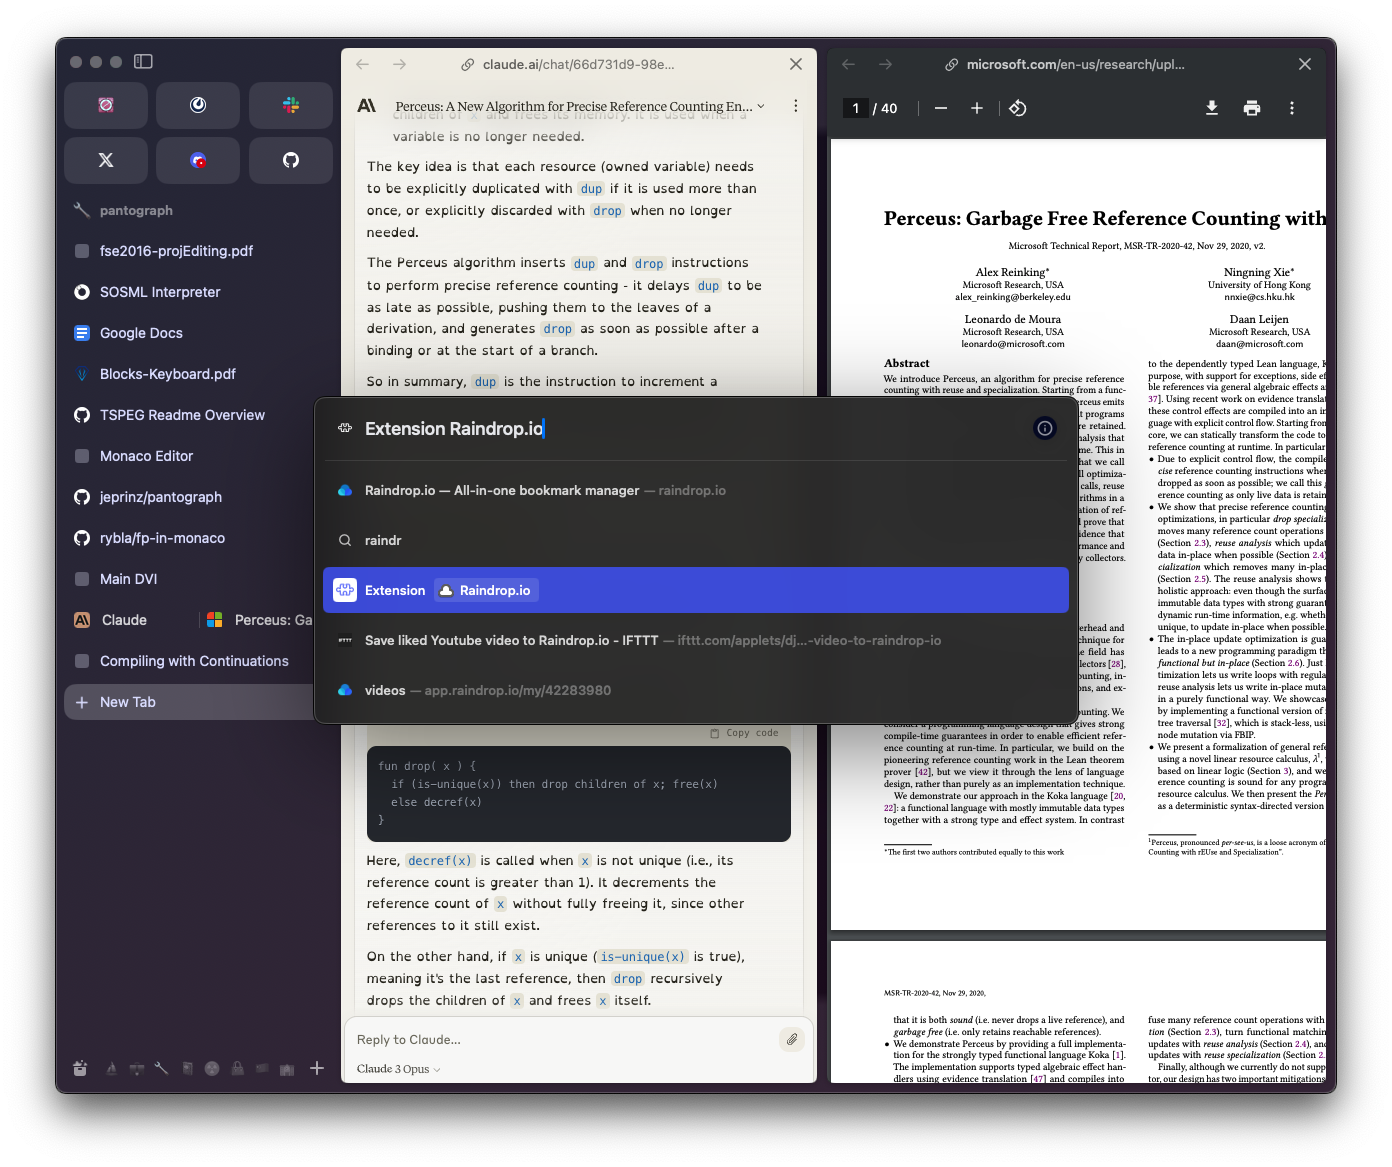The image size is (1392, 1167).
Task: Go back in Microsoft PDF pane
Action: click(x=848, y=64)
